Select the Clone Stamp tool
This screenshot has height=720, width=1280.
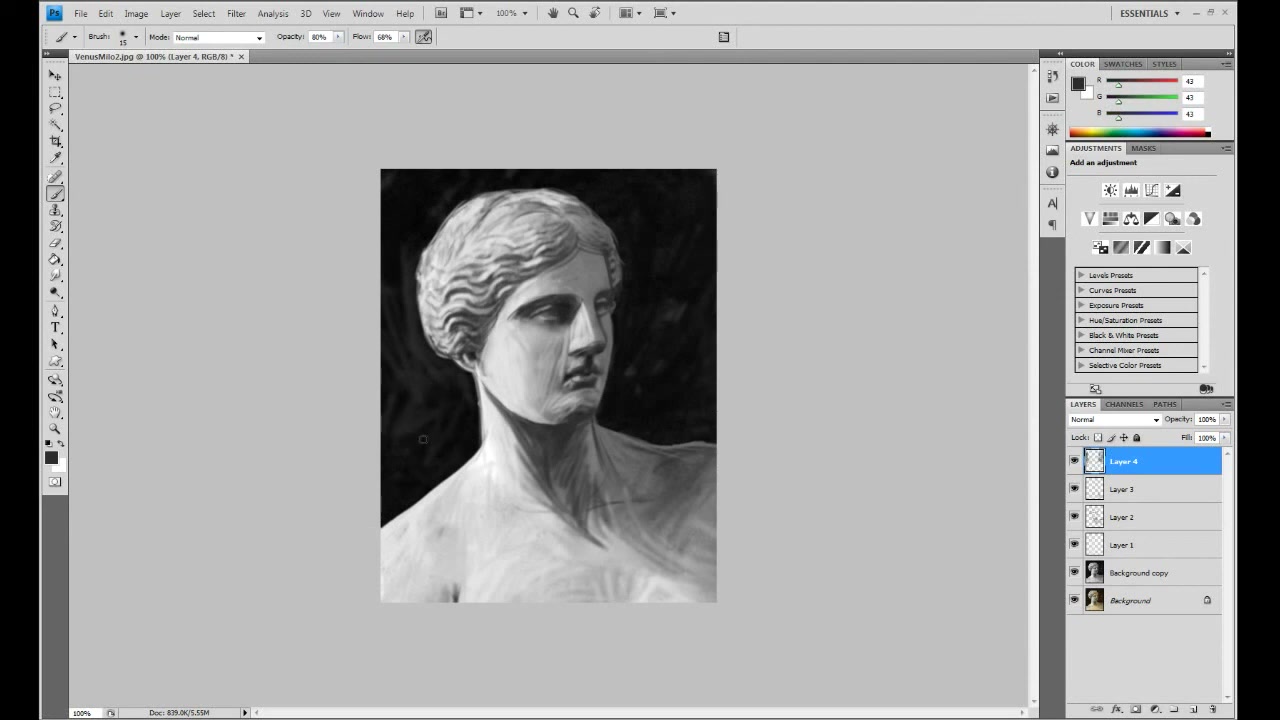click(x=55, y=210)
